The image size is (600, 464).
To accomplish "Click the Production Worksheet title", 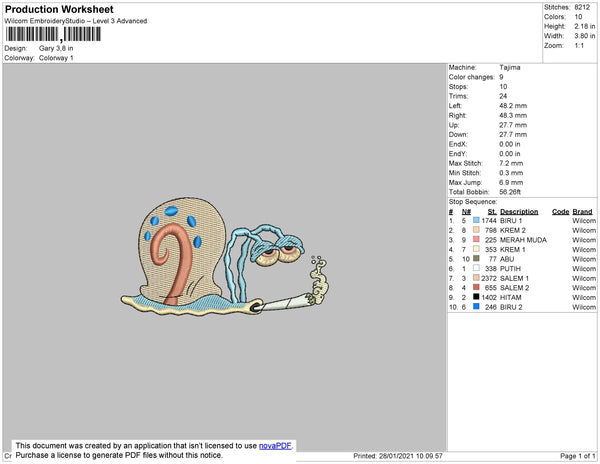I will tap(59, 9).
